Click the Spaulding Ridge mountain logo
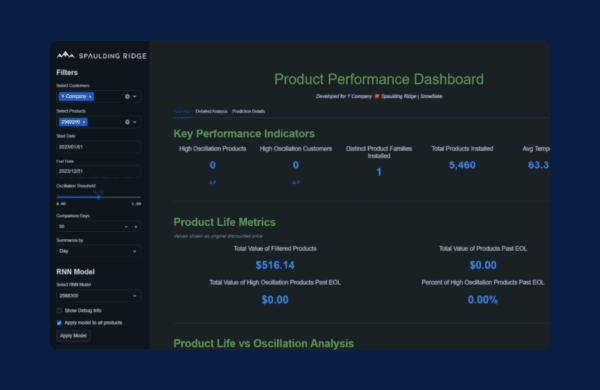This screenshot has height=390, width=600. point(65,55)
